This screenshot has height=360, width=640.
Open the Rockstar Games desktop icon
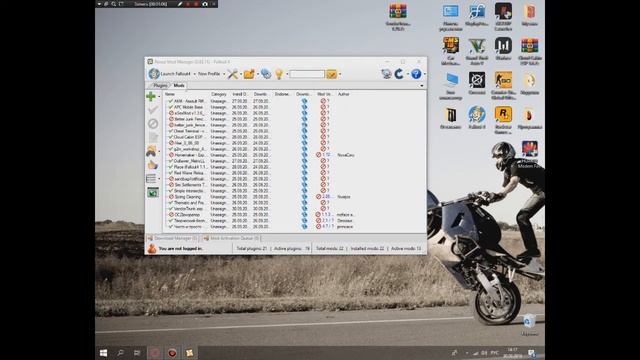(x=503, y=120)
